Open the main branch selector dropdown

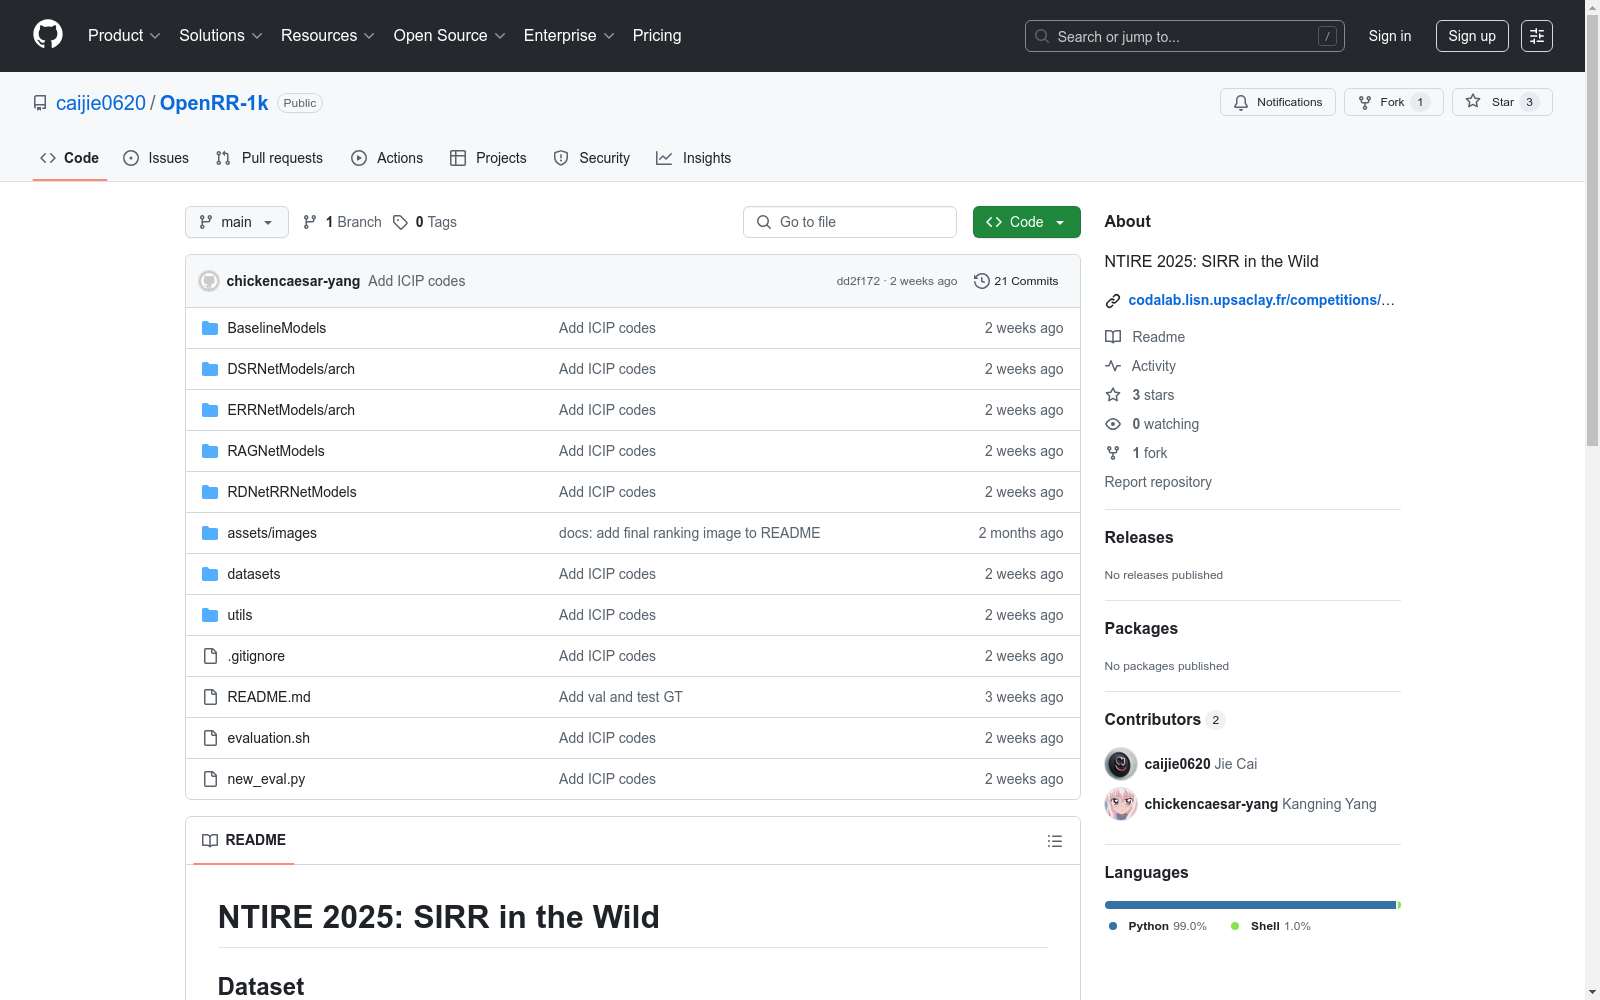click(237, 222)
